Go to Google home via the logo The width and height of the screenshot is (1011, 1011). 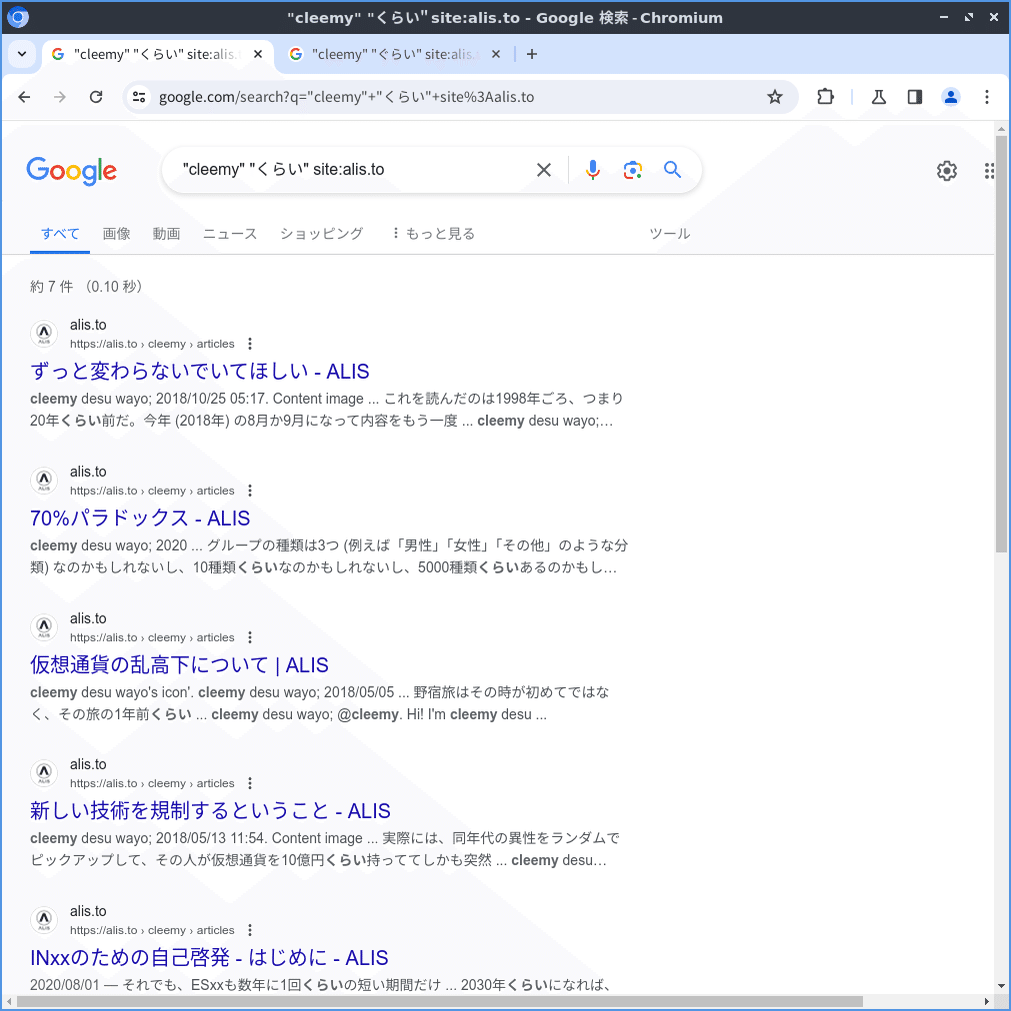point(72,171)
